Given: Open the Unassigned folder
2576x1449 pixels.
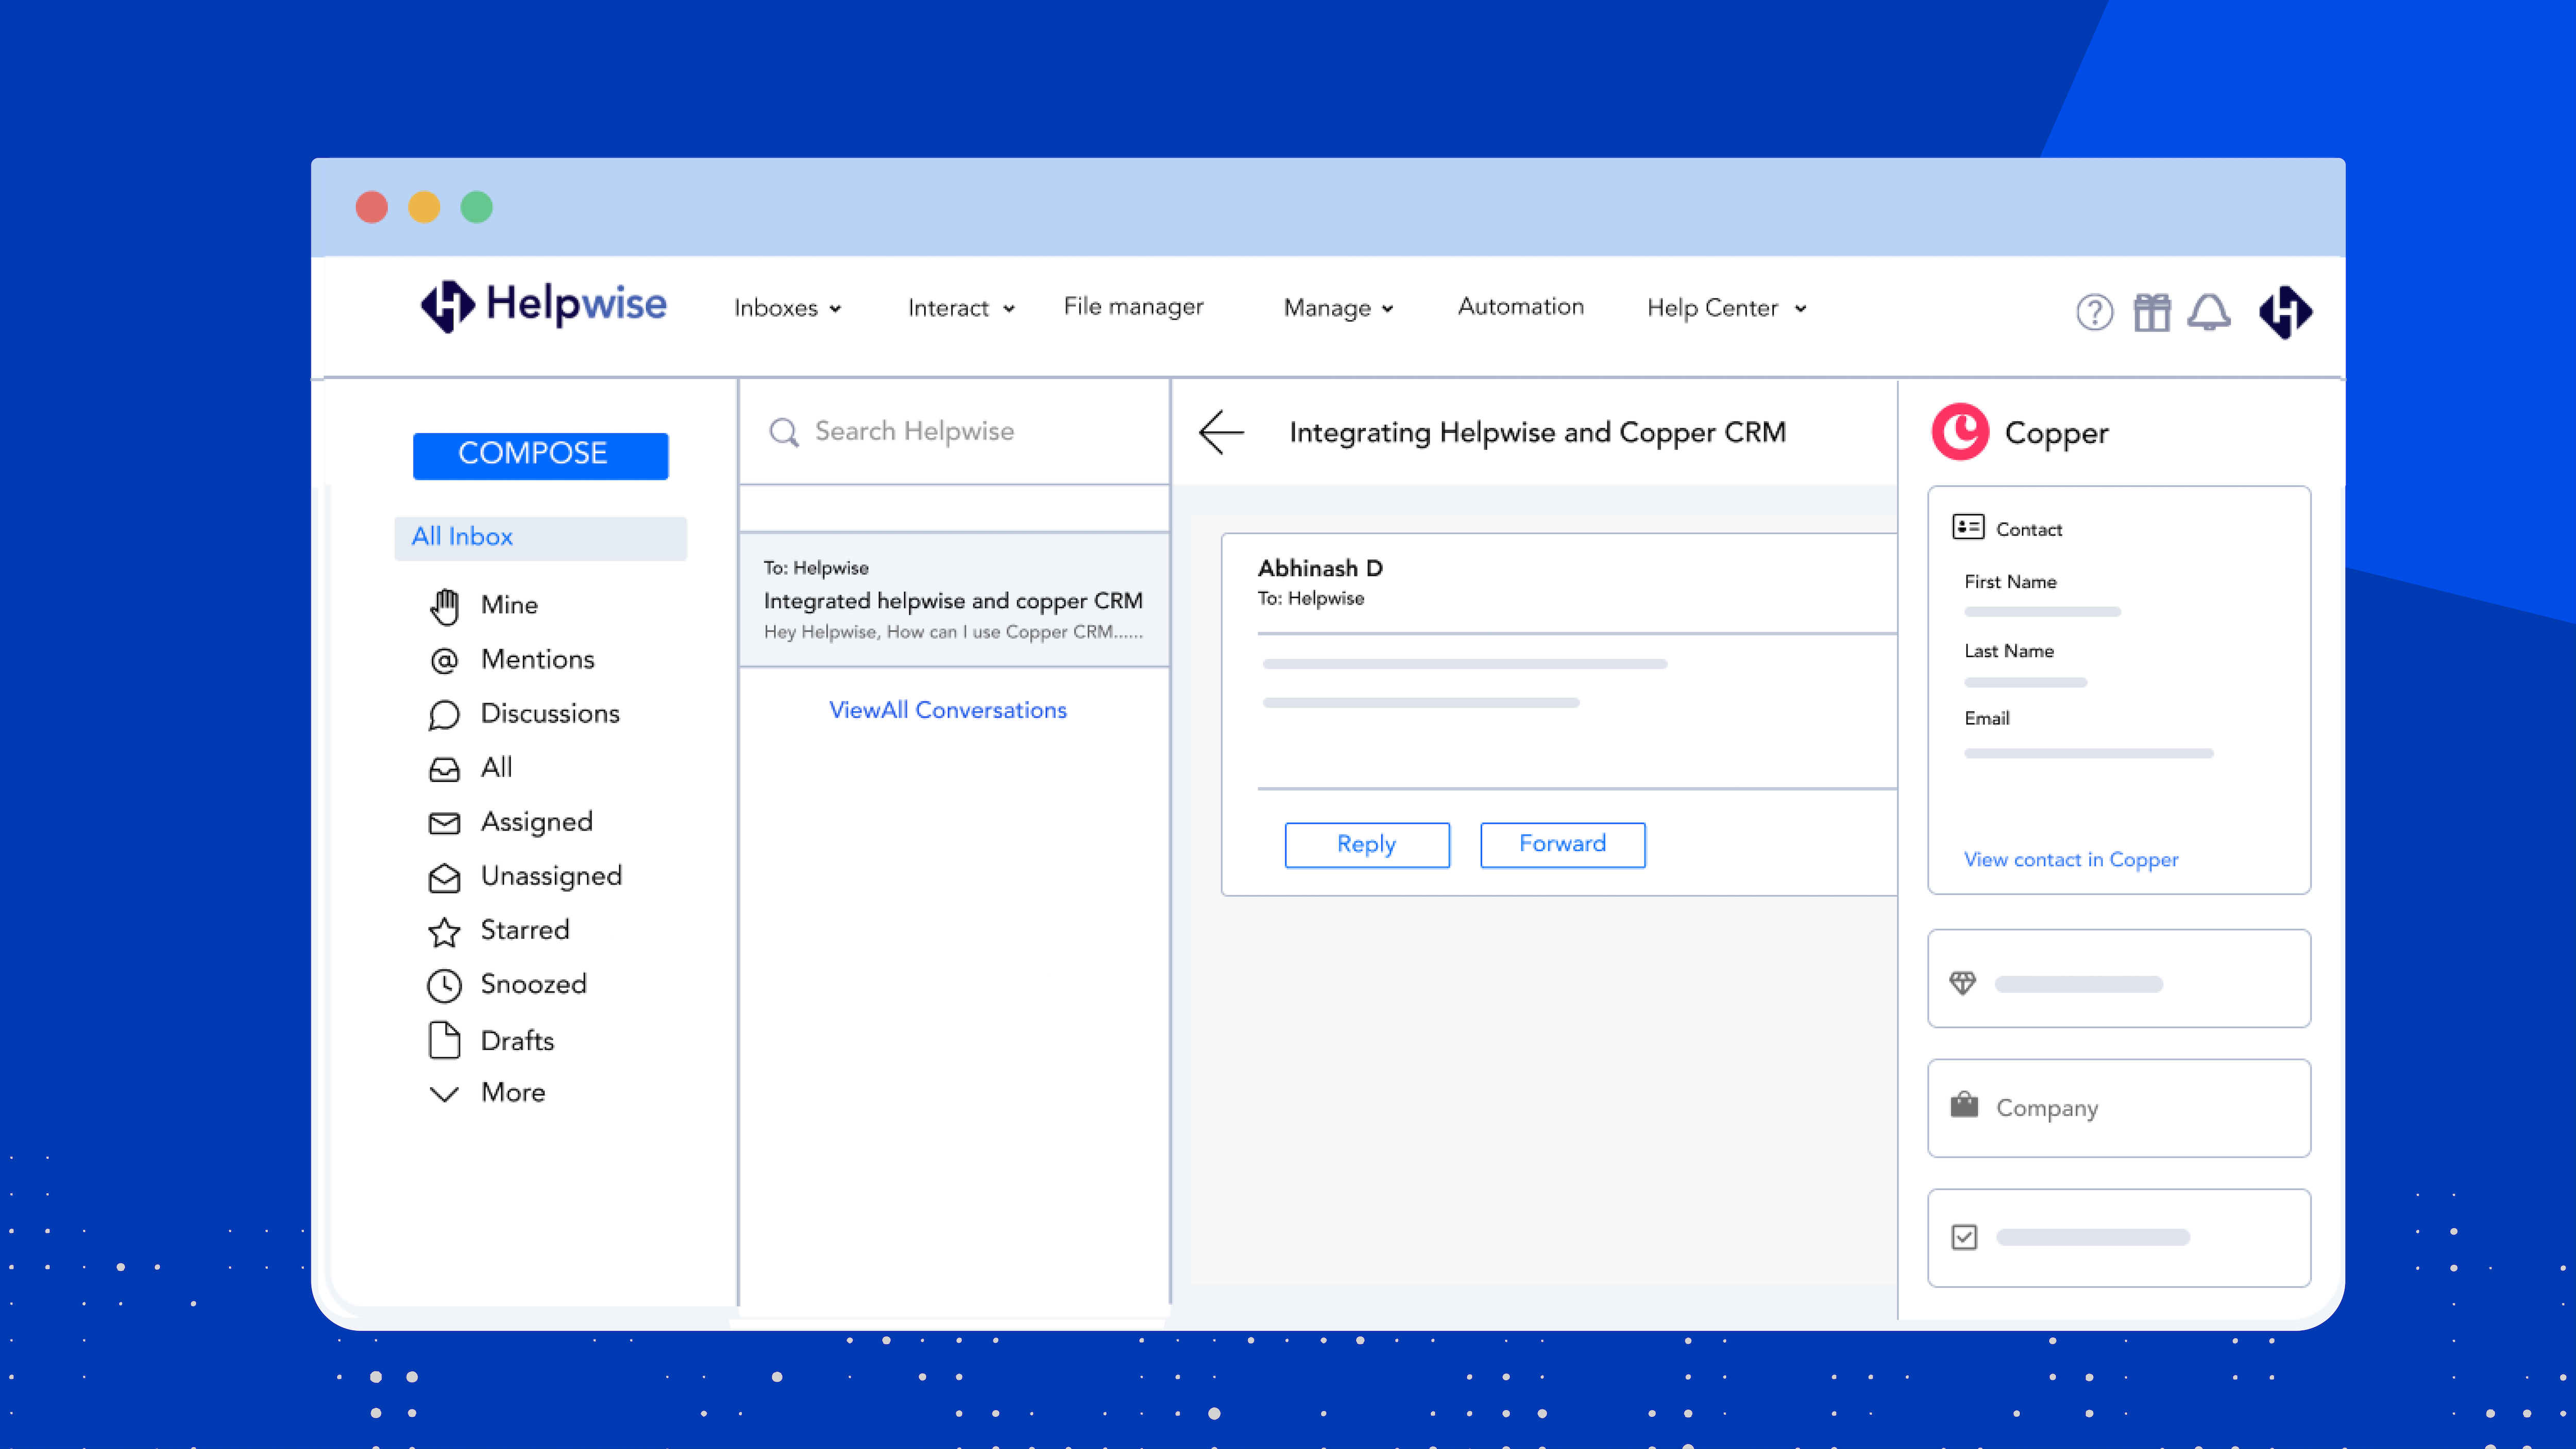Looking at the screenshot, I should (x=552, y=876).
